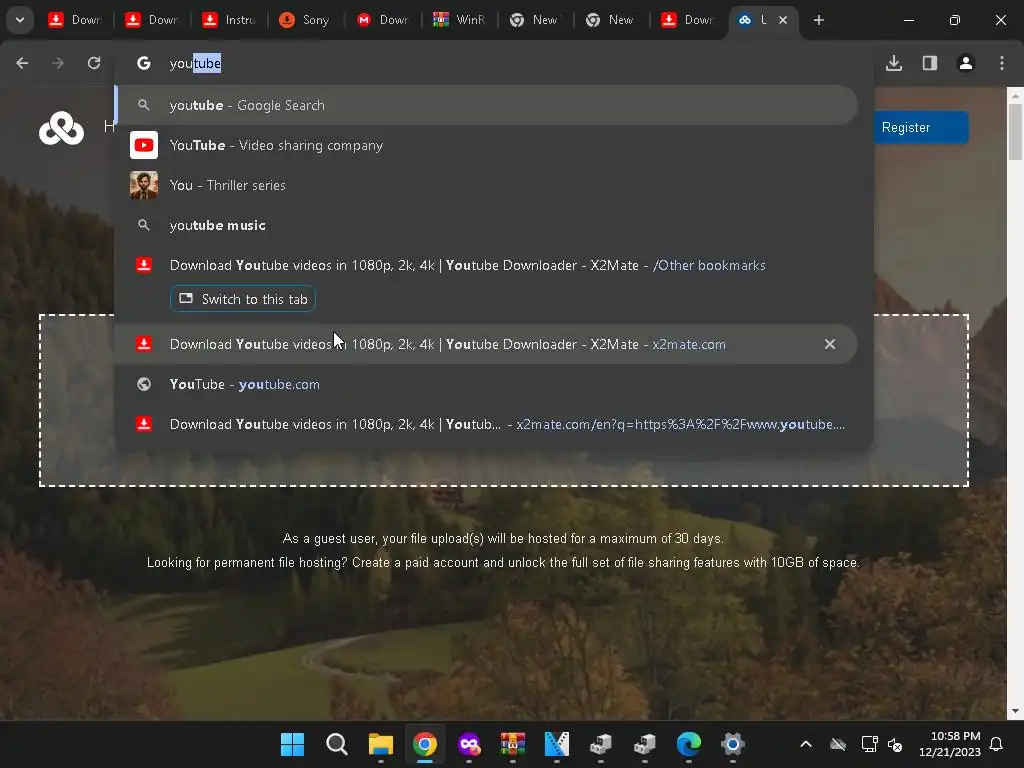Open Chrome three-dot menu
Viewport: 1024px width, 768px height.
(x=1002, y=63)
